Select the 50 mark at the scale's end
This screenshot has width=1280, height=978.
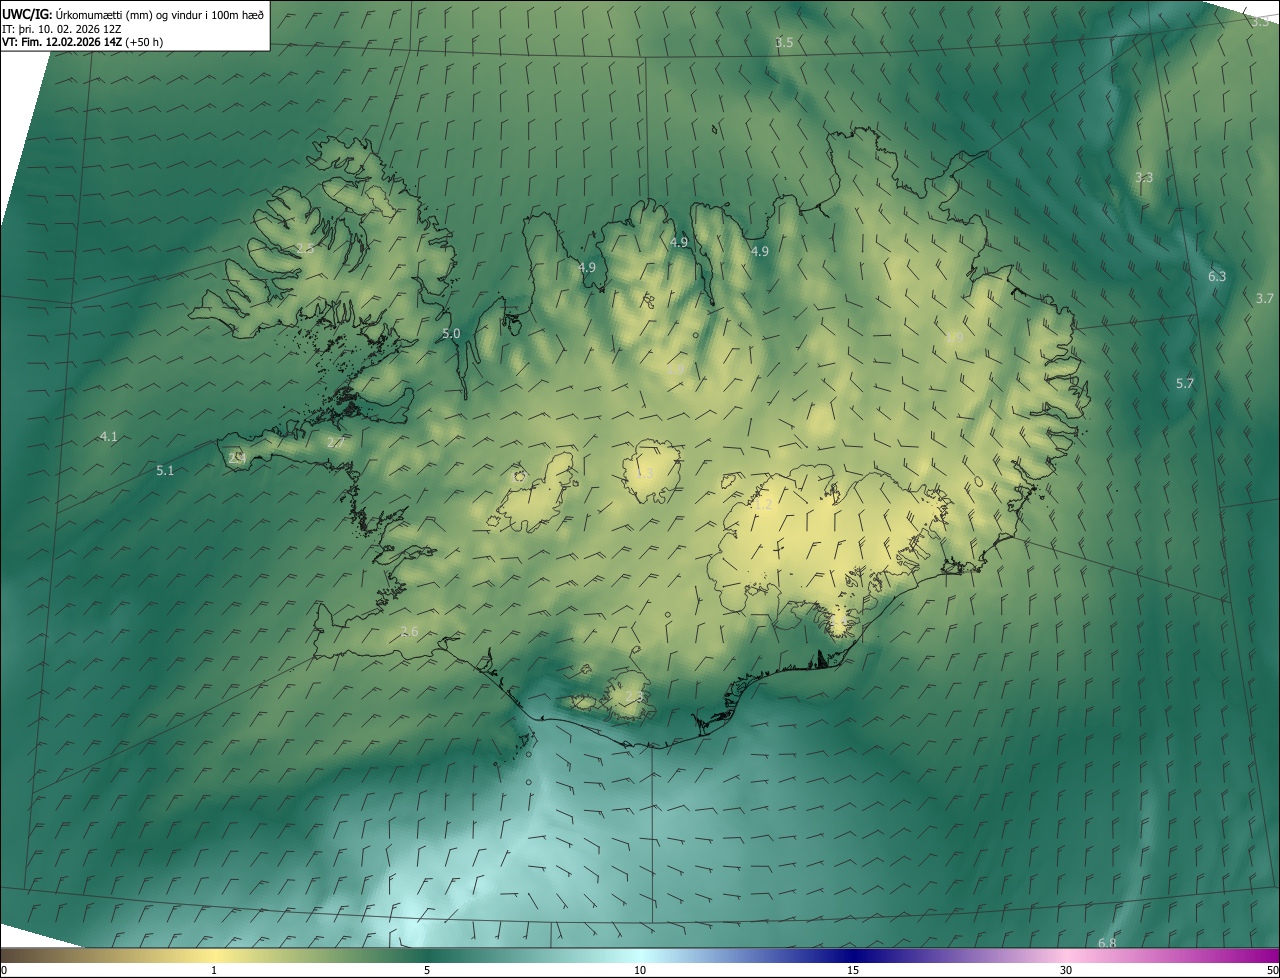[1271, 970]
